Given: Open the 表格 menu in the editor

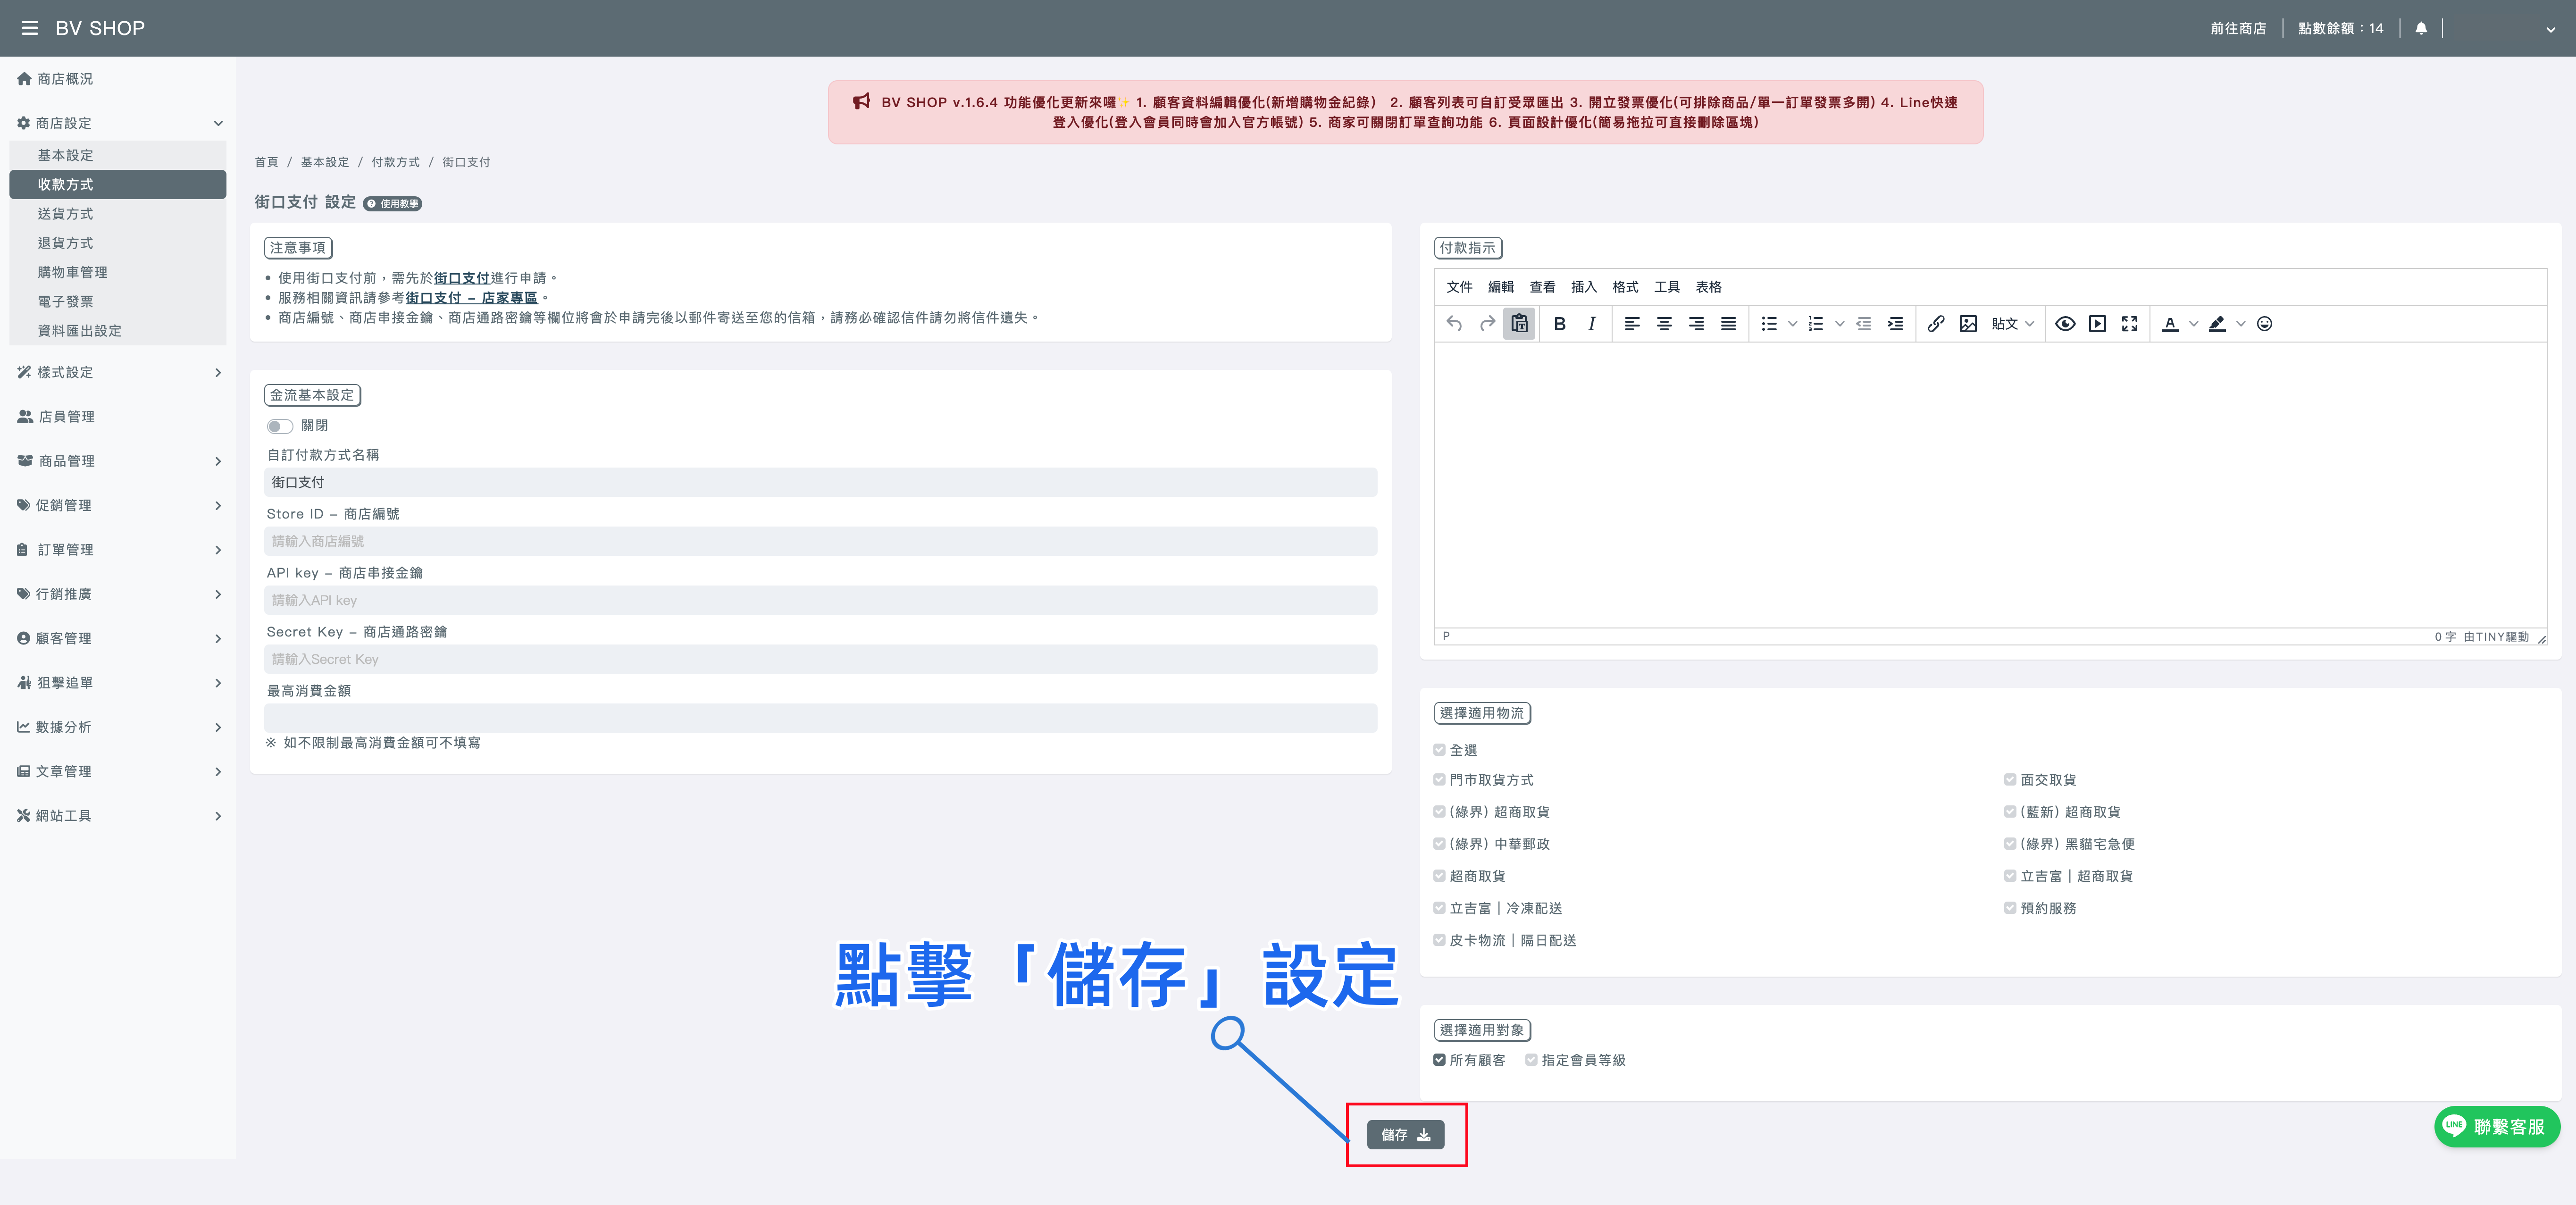Looking at the screenshot, I should (1708, 287).
